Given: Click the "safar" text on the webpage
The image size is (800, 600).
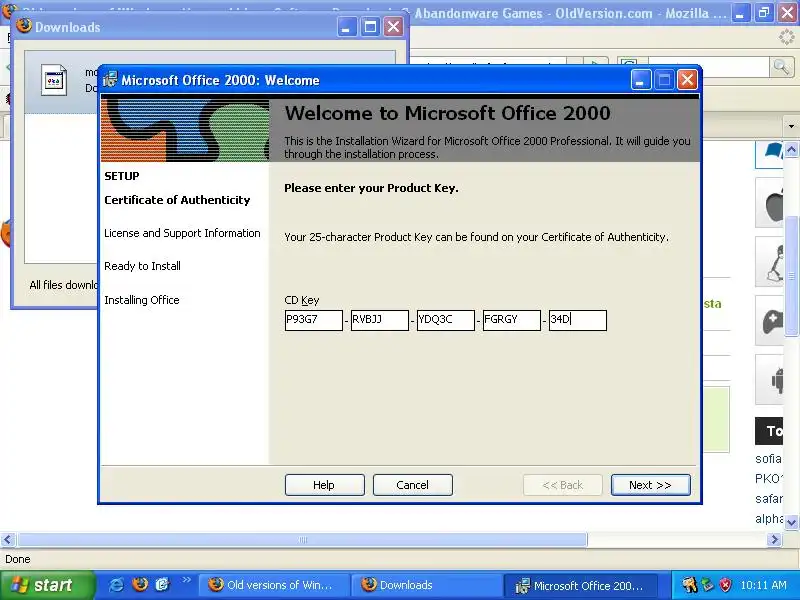Looking at the screenshot, I should coord(769,498).
